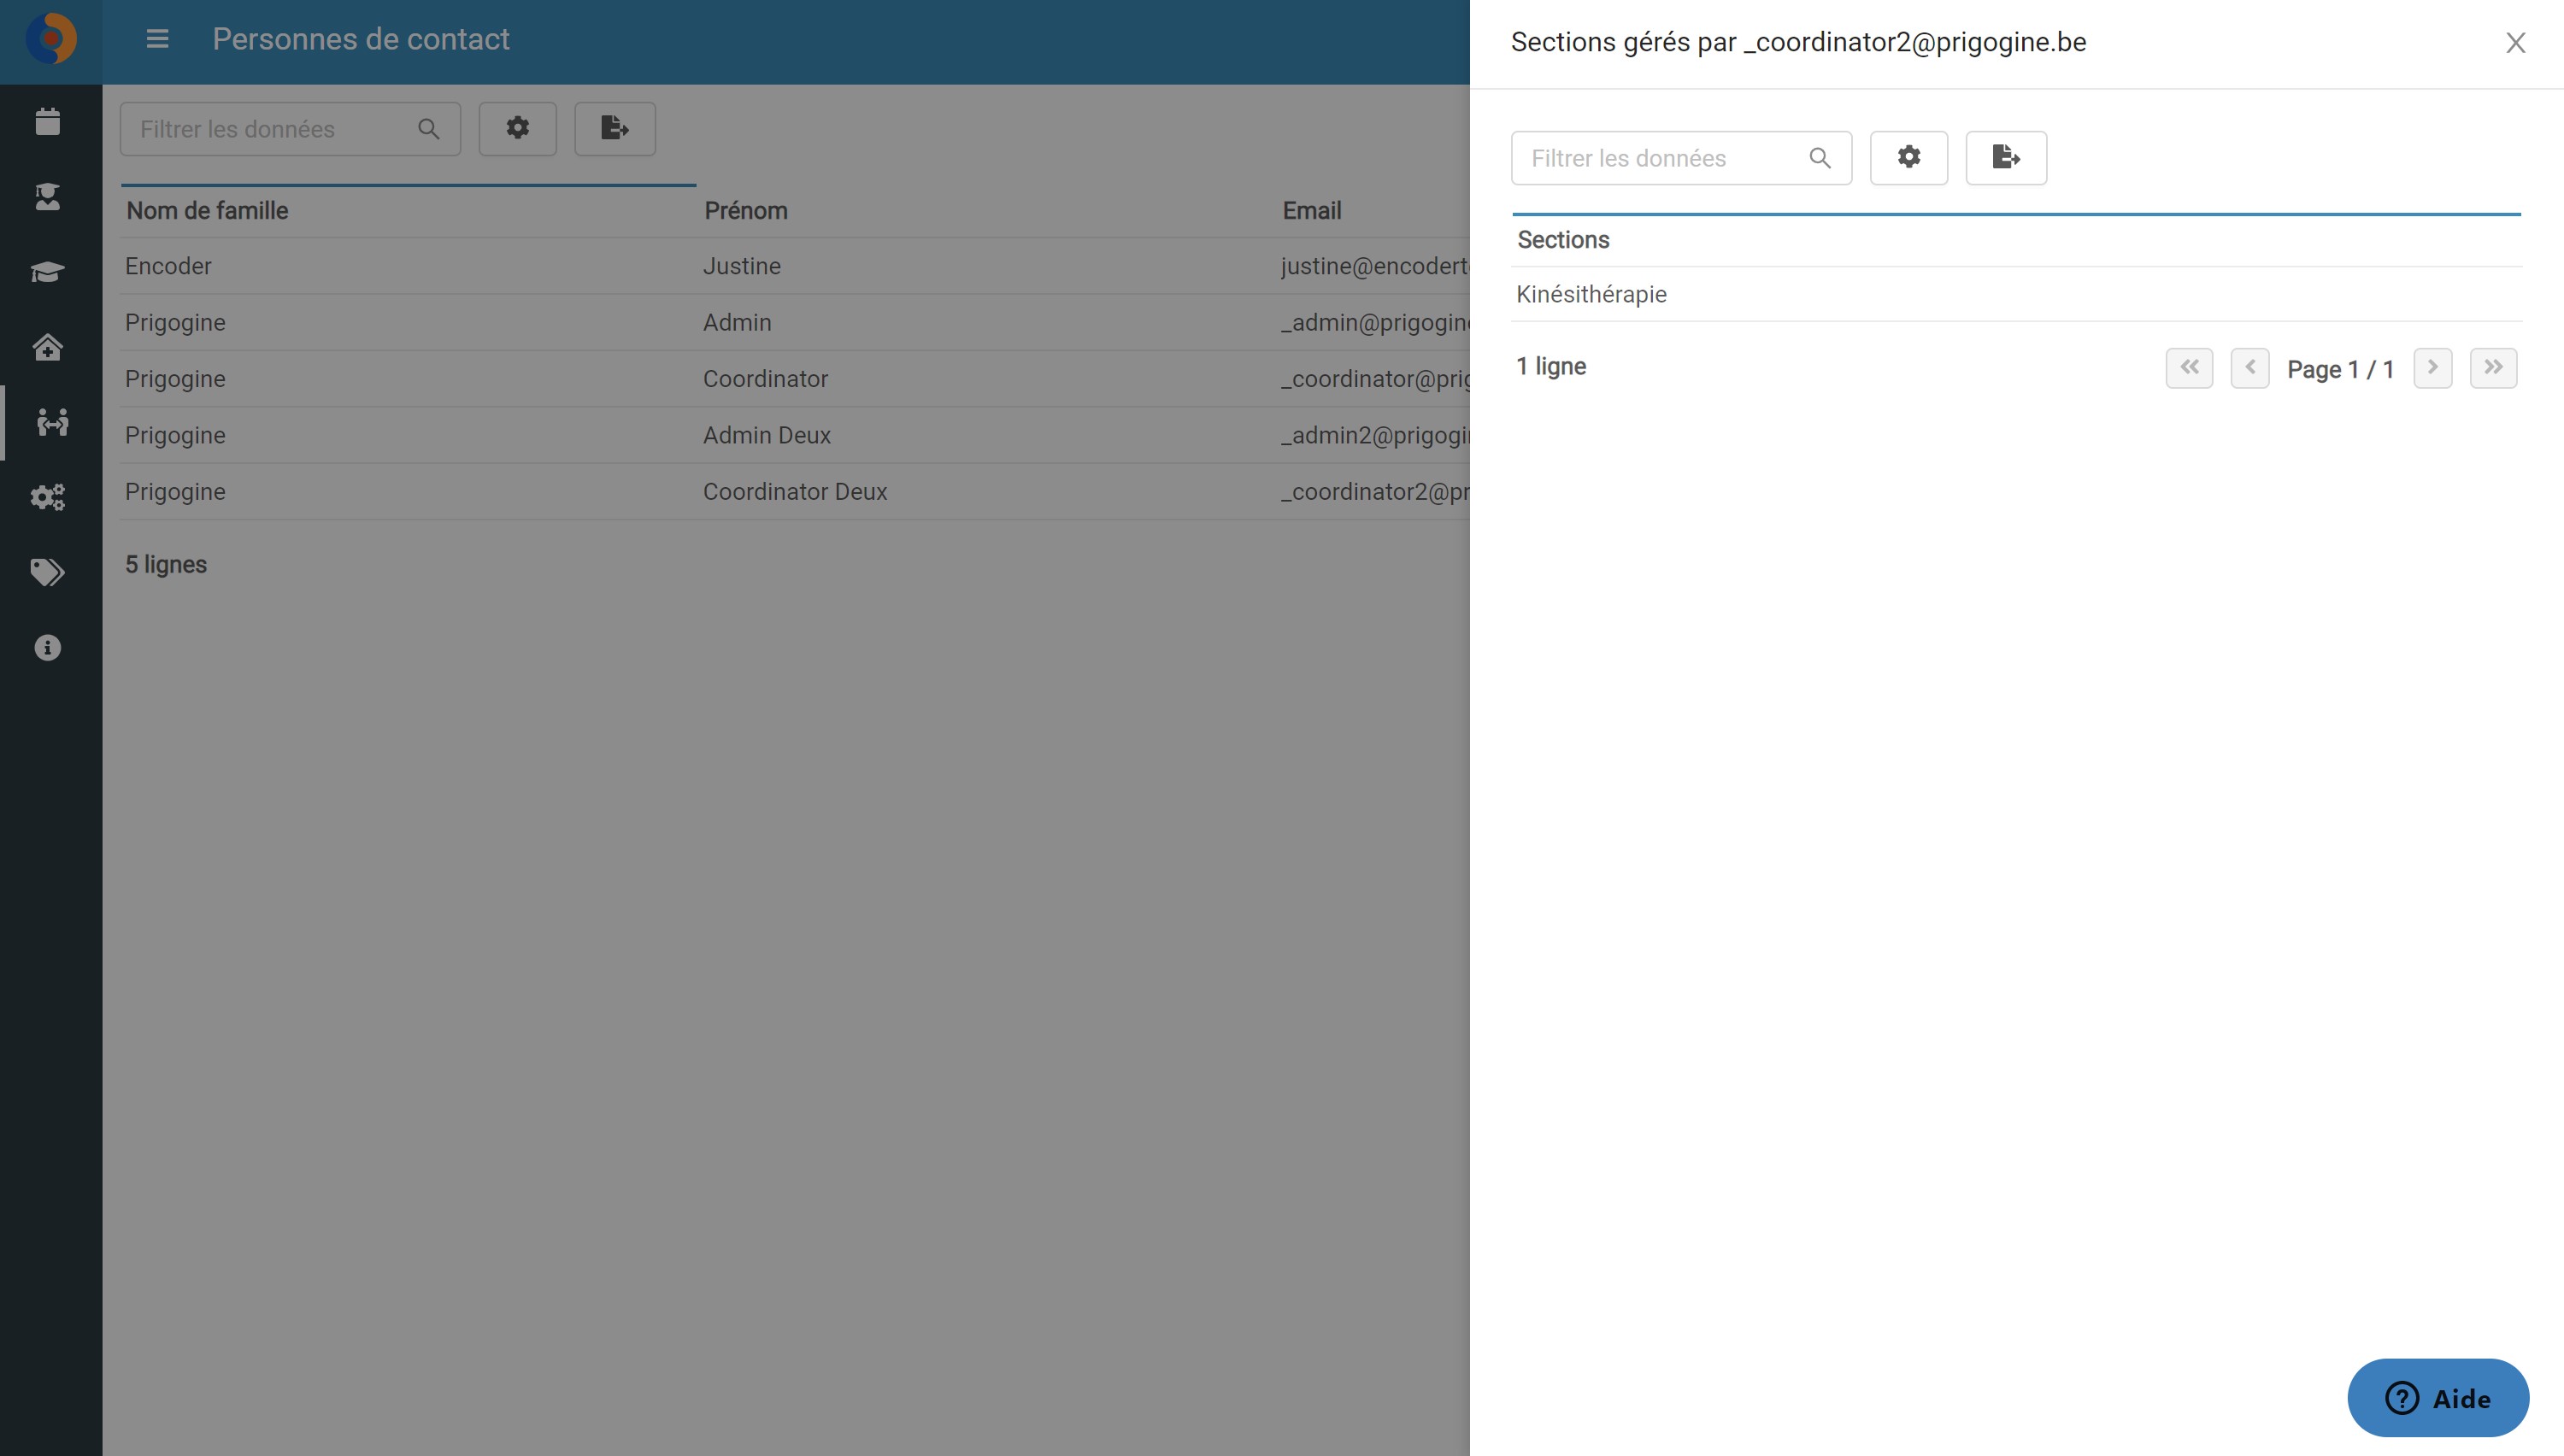
Task: Click the Admin Deux cell
Action: [766, 435]
